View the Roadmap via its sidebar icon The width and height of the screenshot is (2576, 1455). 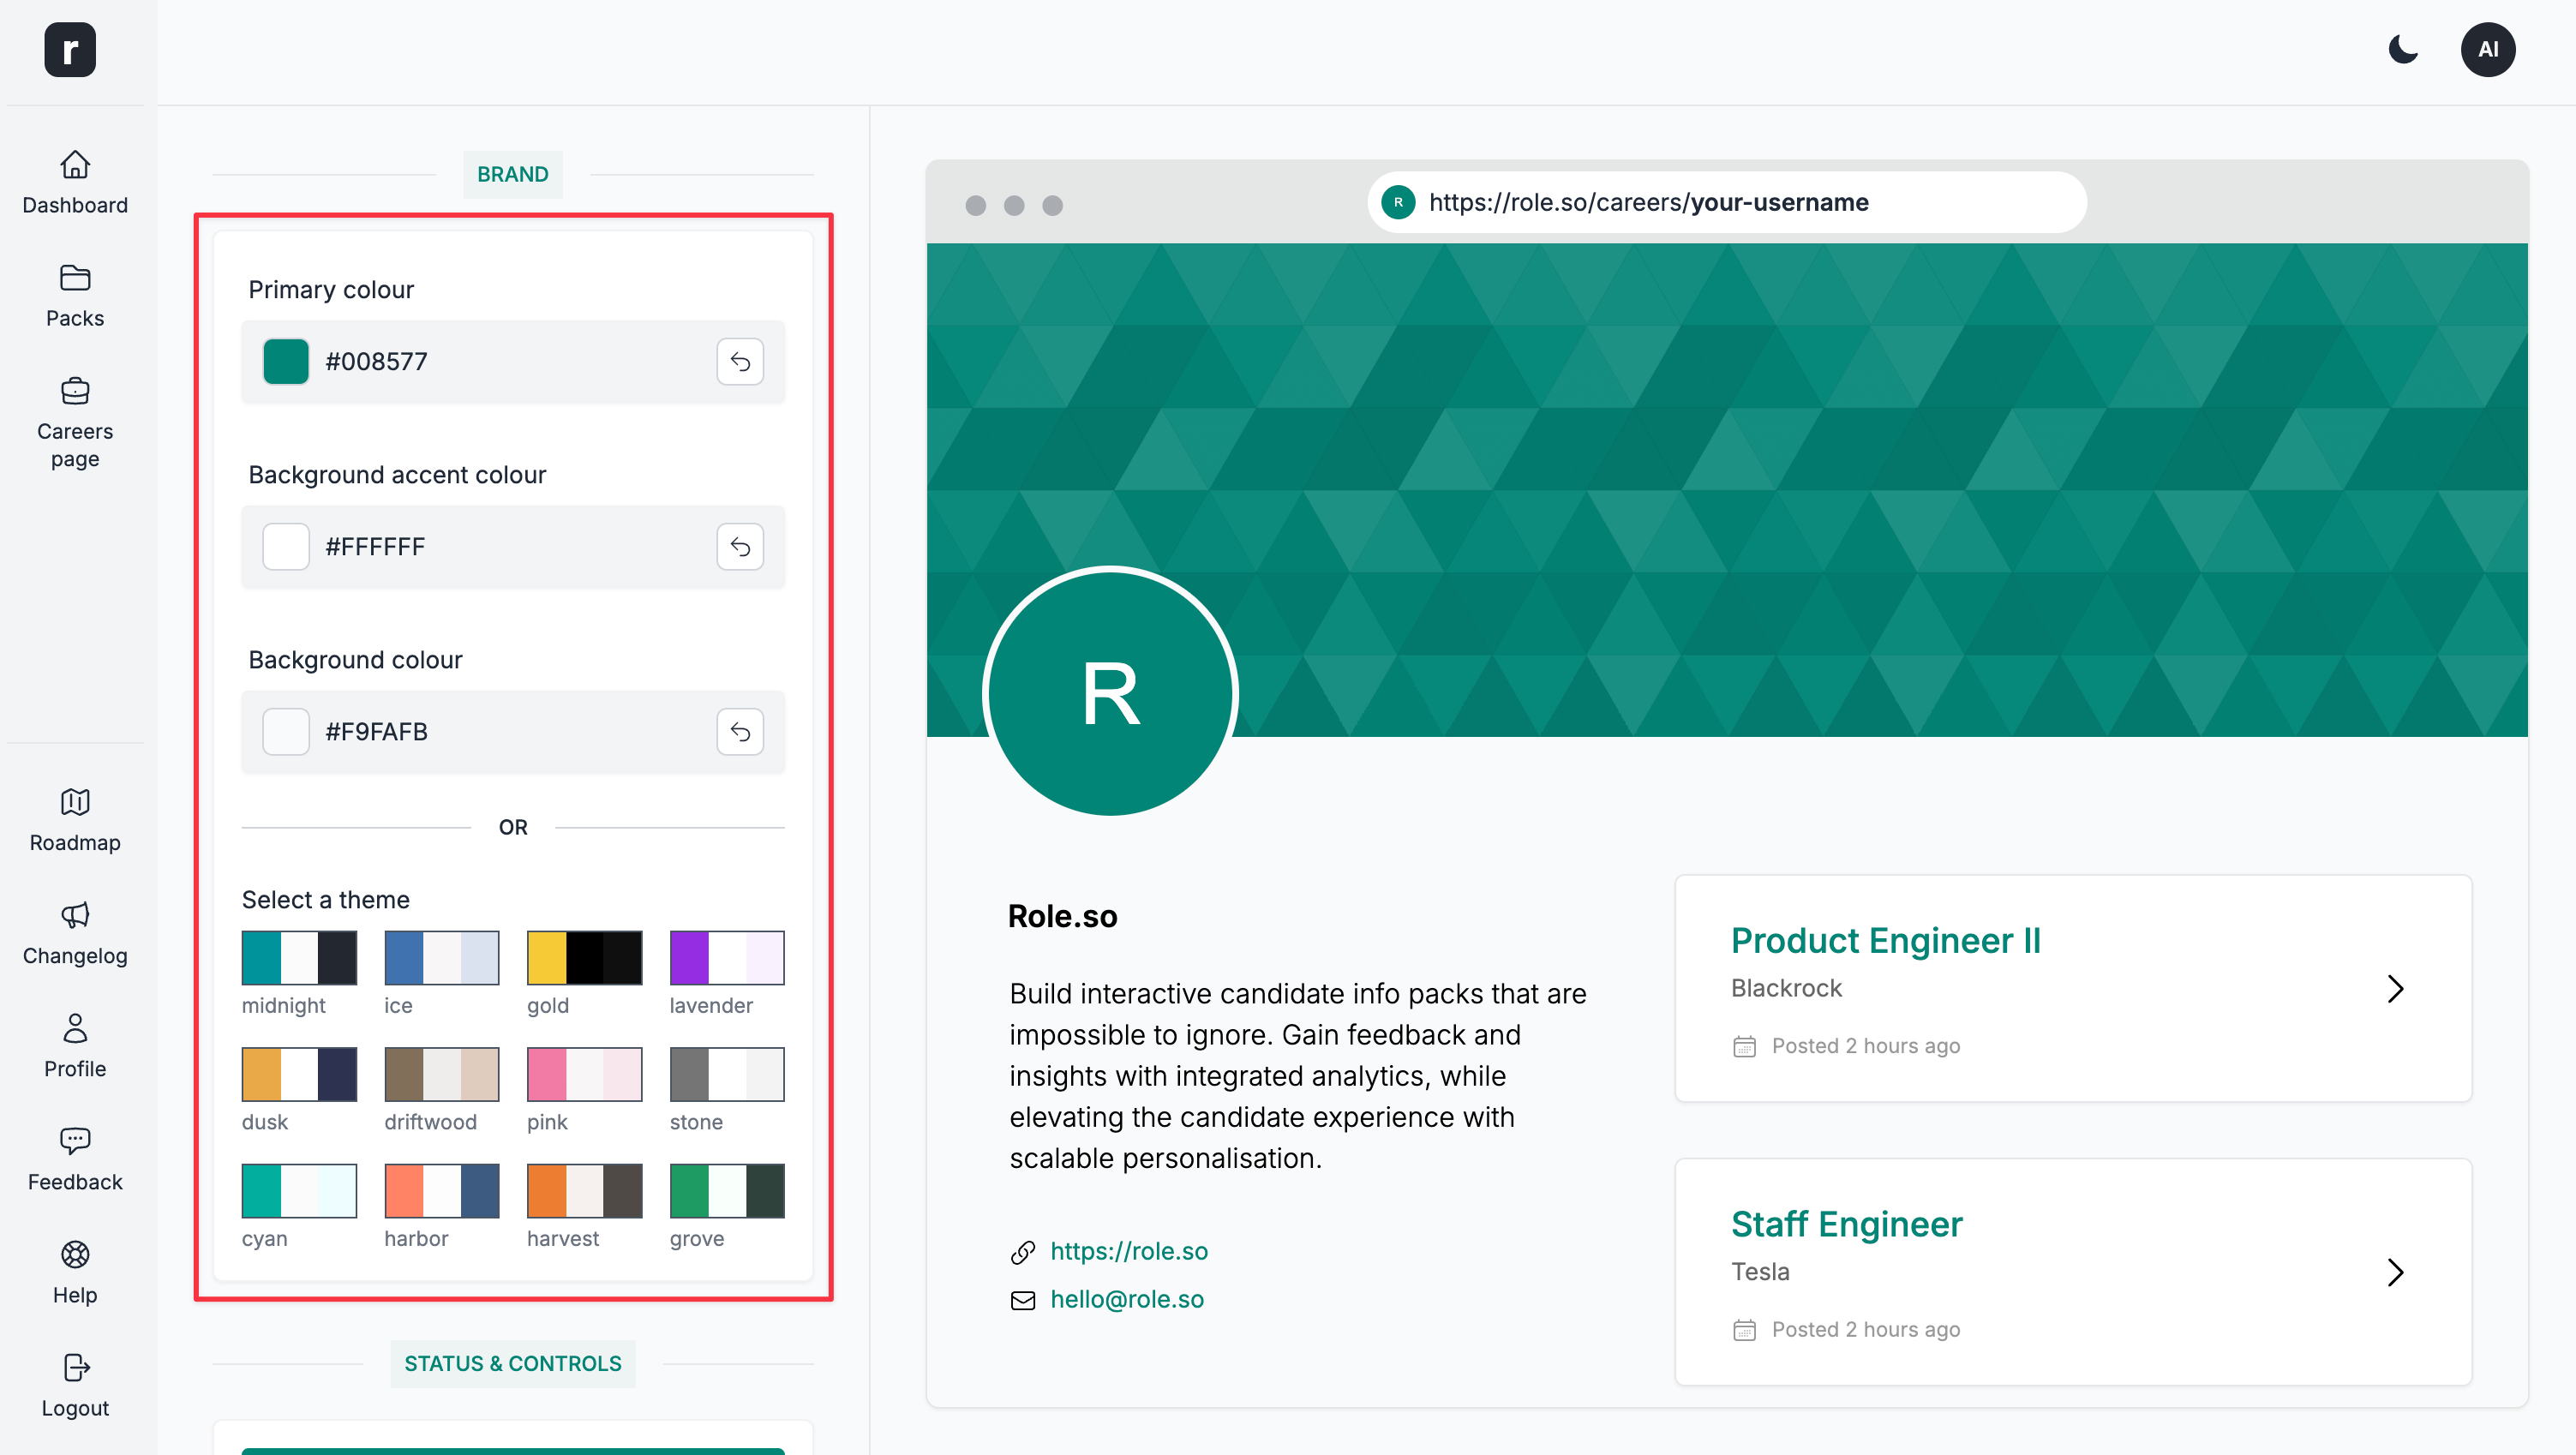74,818
